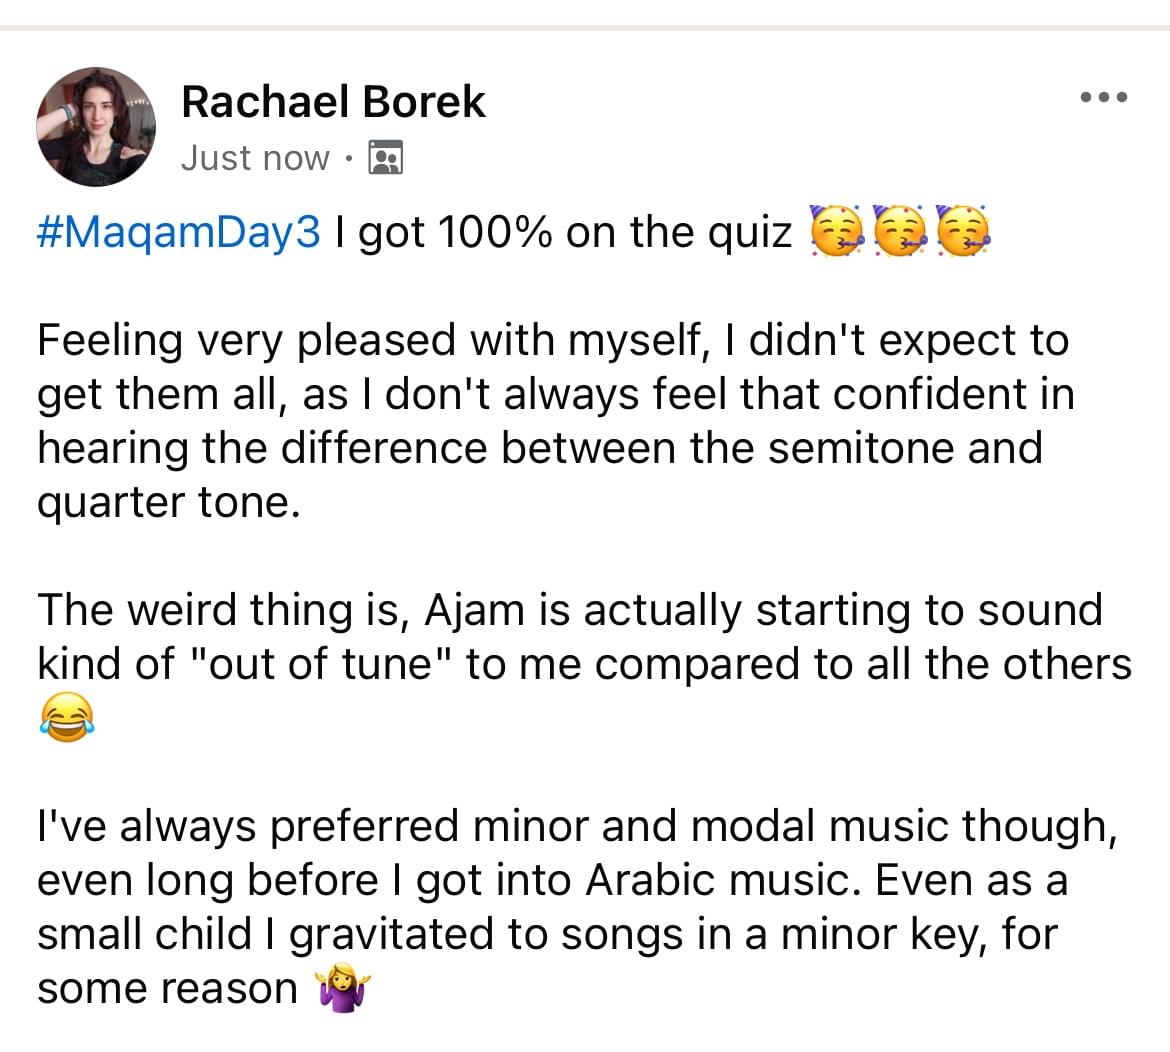Open the three-dot post options menu
This screenshot has width=1170, height=1052.
(1104, 98)
